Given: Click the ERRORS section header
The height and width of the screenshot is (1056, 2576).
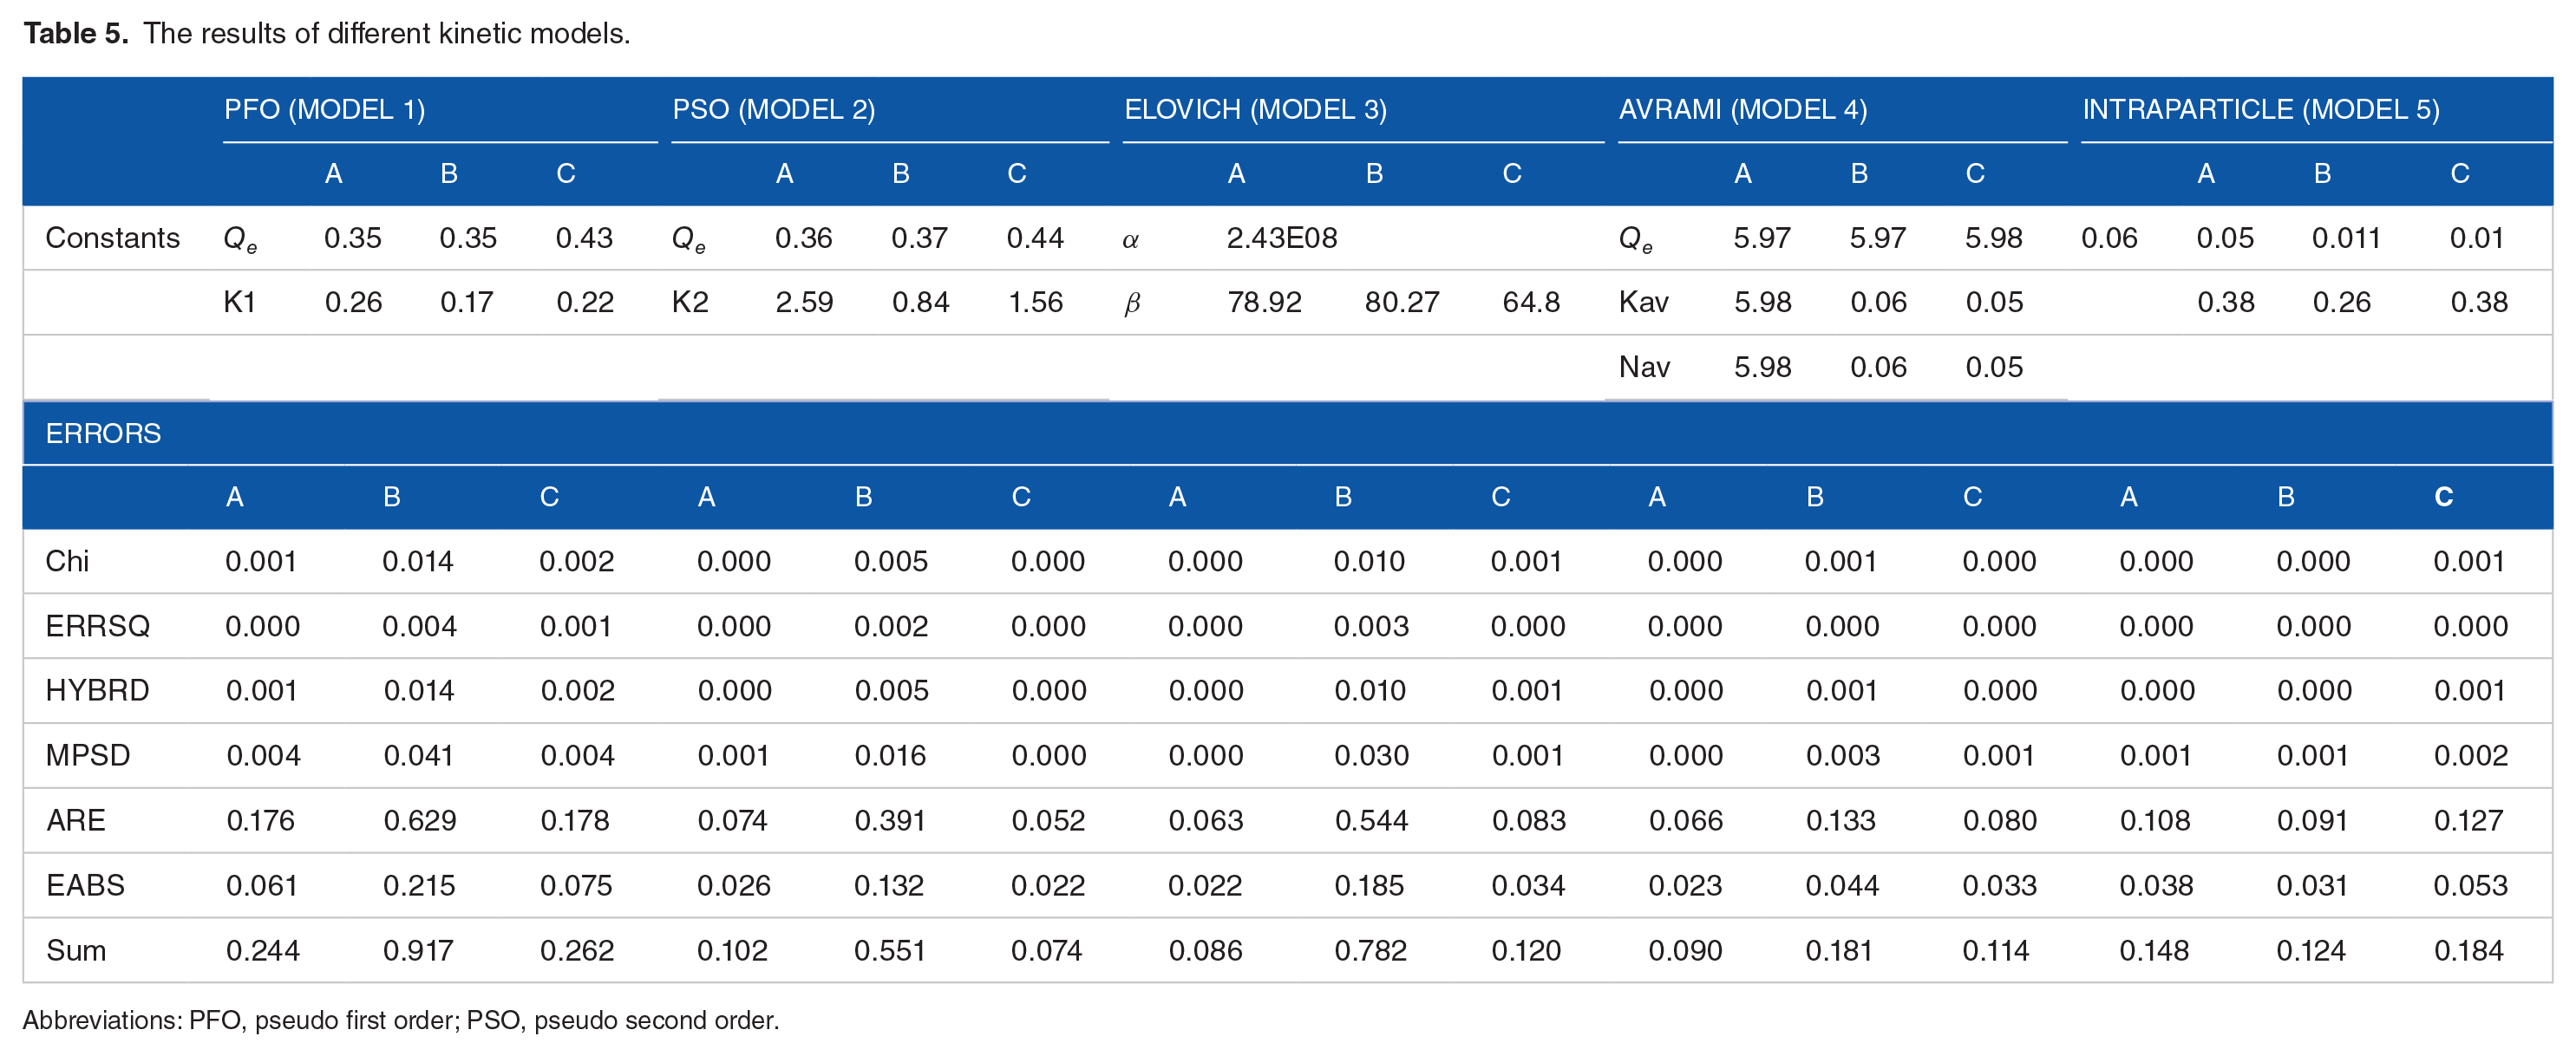Looking at the screenshot, I should pyautogui.click(x=103, y=433).
